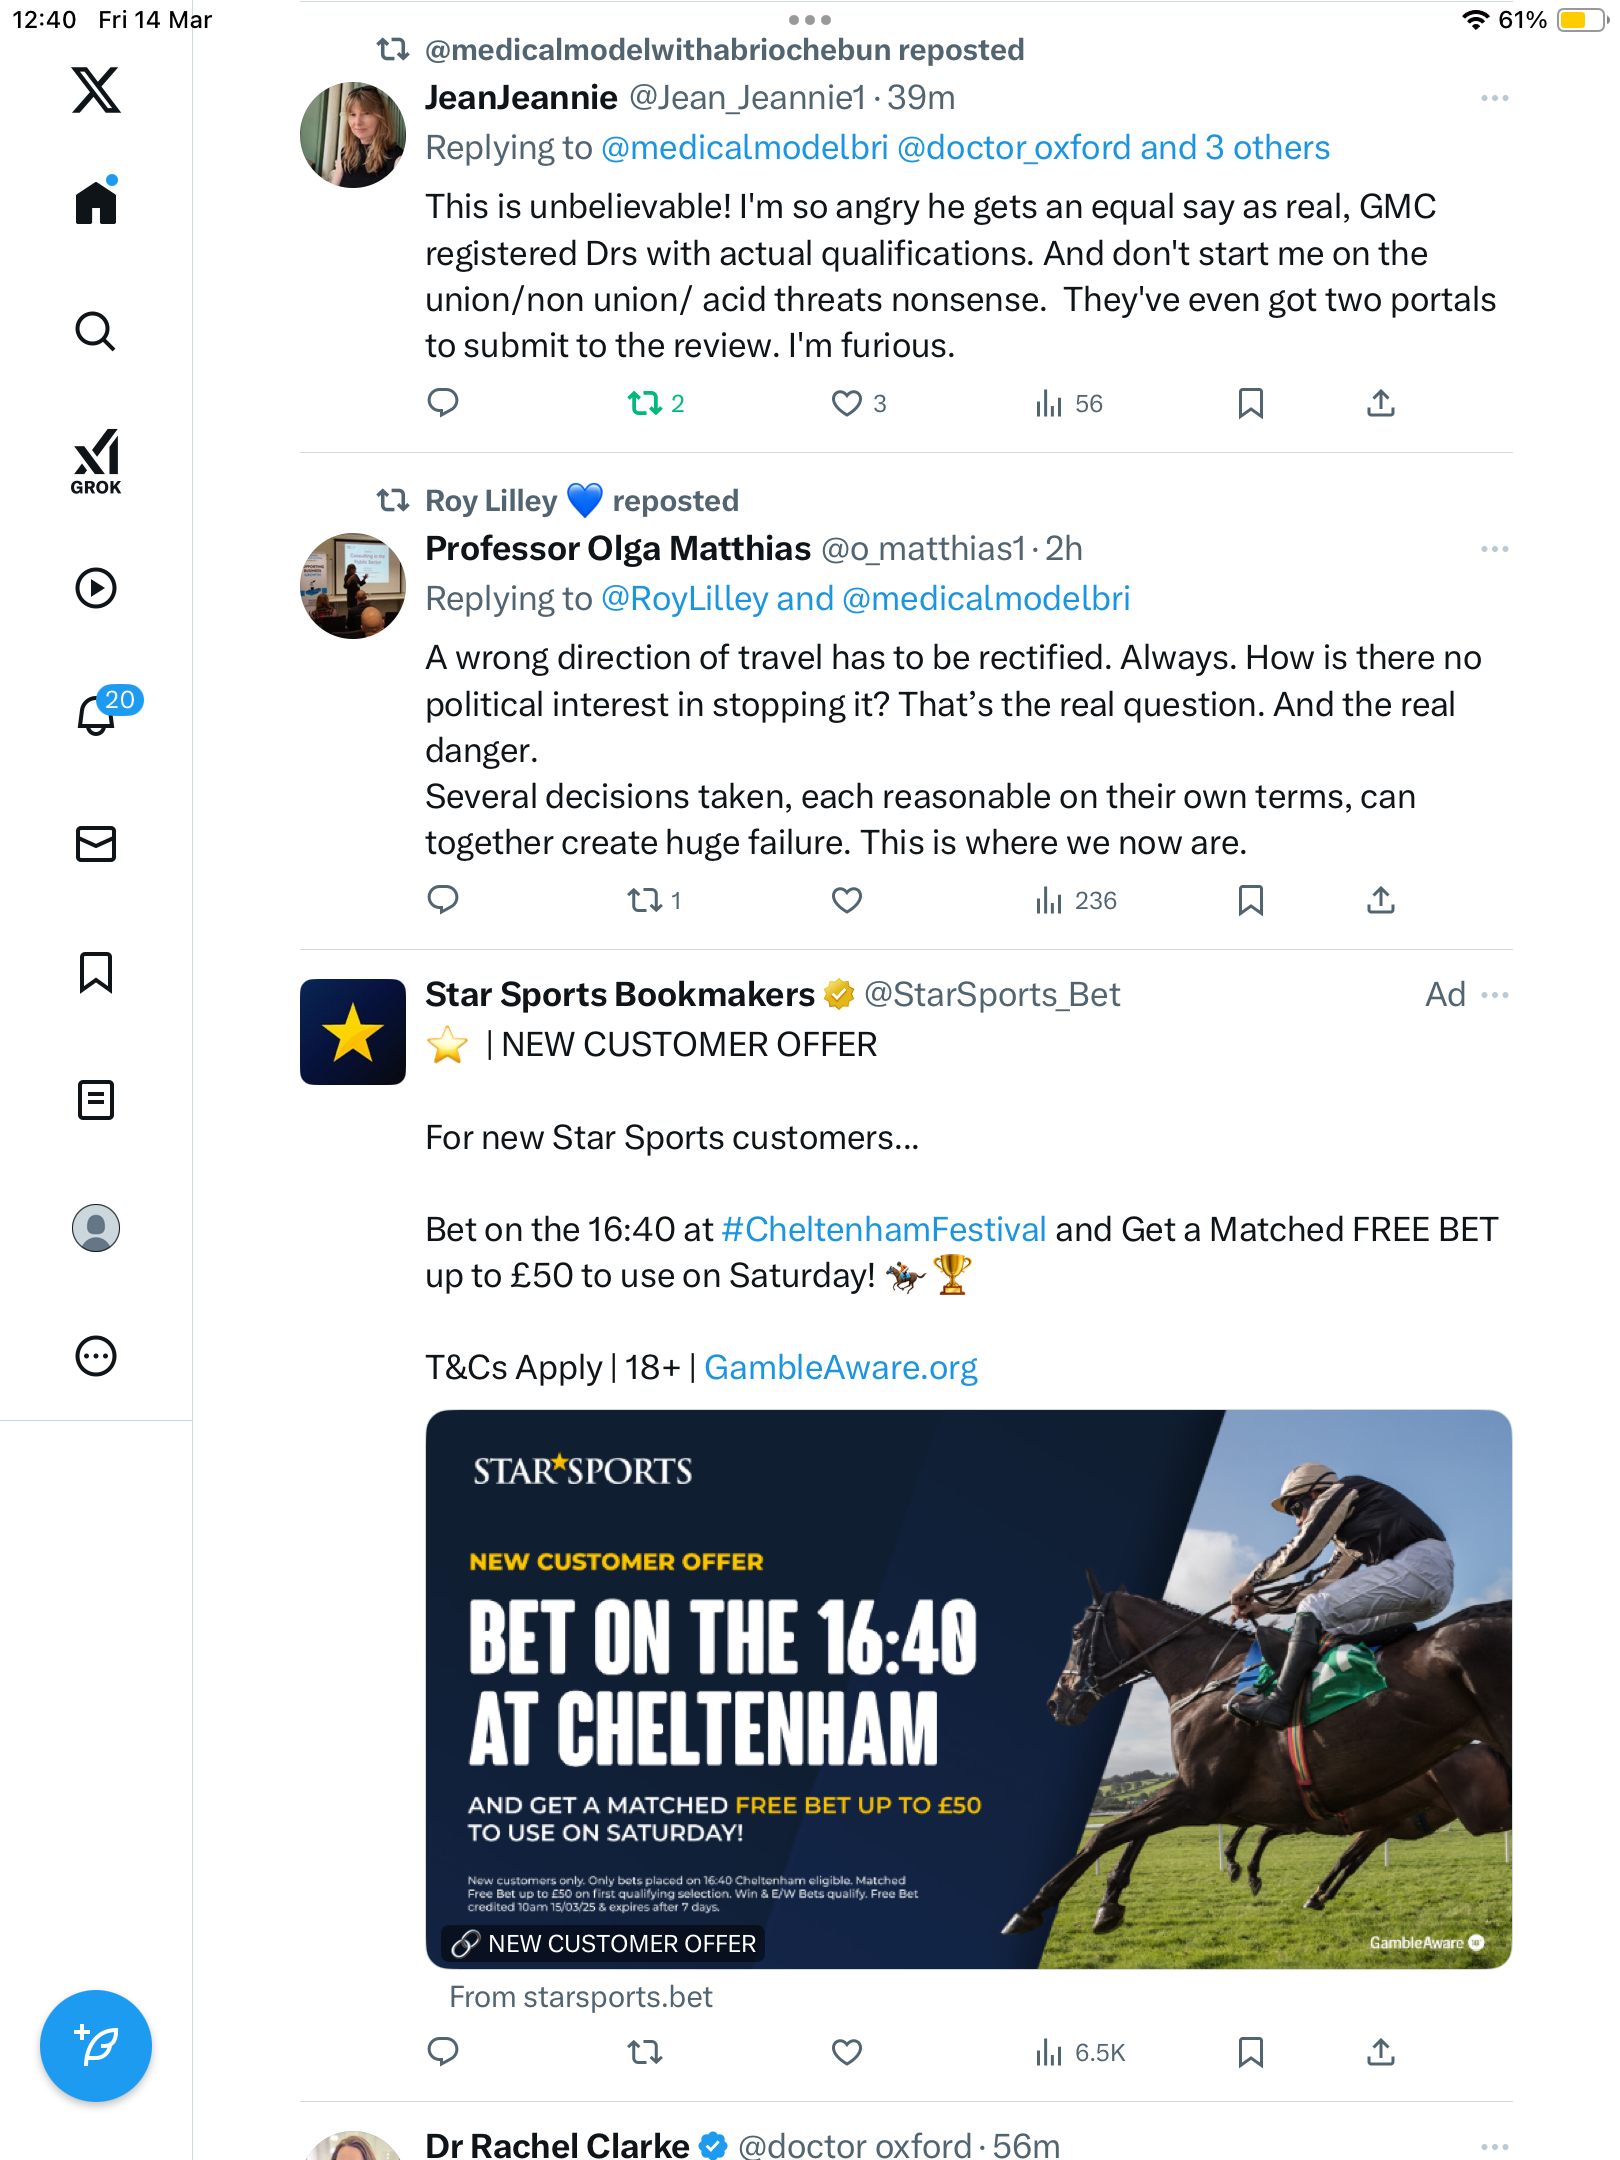Undo repost on JeanJeannie's post
Image resolution: width=1620 pixels, height=2160 pixels.
[x=656, y=403]
